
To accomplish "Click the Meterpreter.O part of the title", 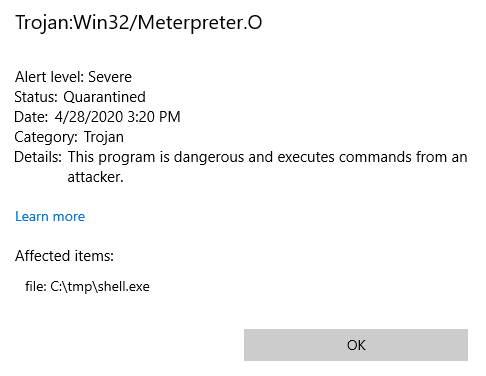I will coord(200,23).
